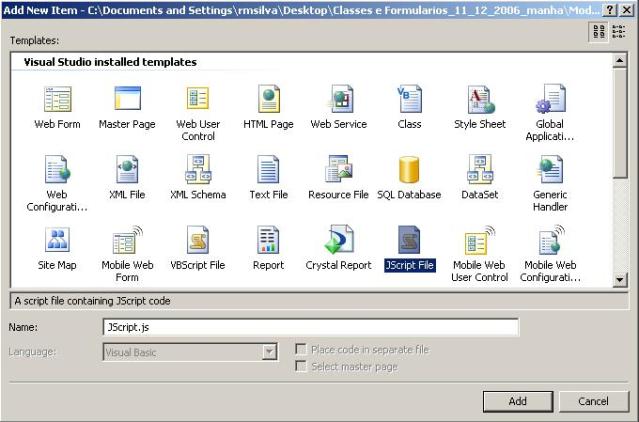Choose the Master Page template icon
Screen dimensions: 639x422
coord(127,100)
